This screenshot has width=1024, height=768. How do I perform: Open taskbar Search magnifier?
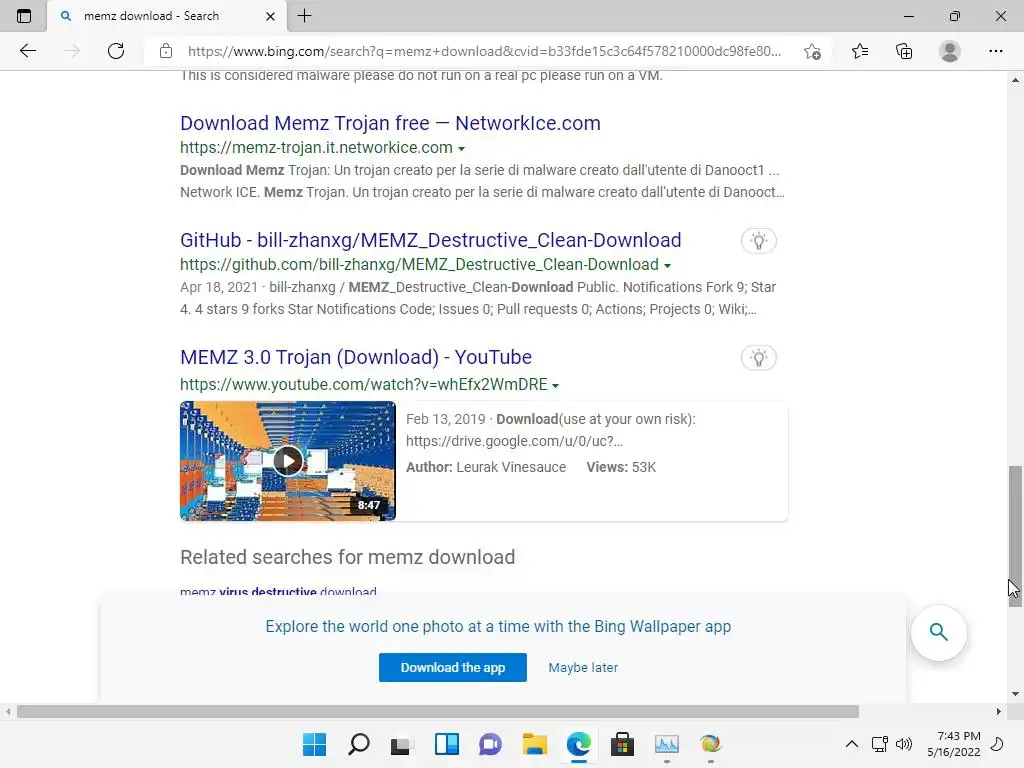point(359,744)
